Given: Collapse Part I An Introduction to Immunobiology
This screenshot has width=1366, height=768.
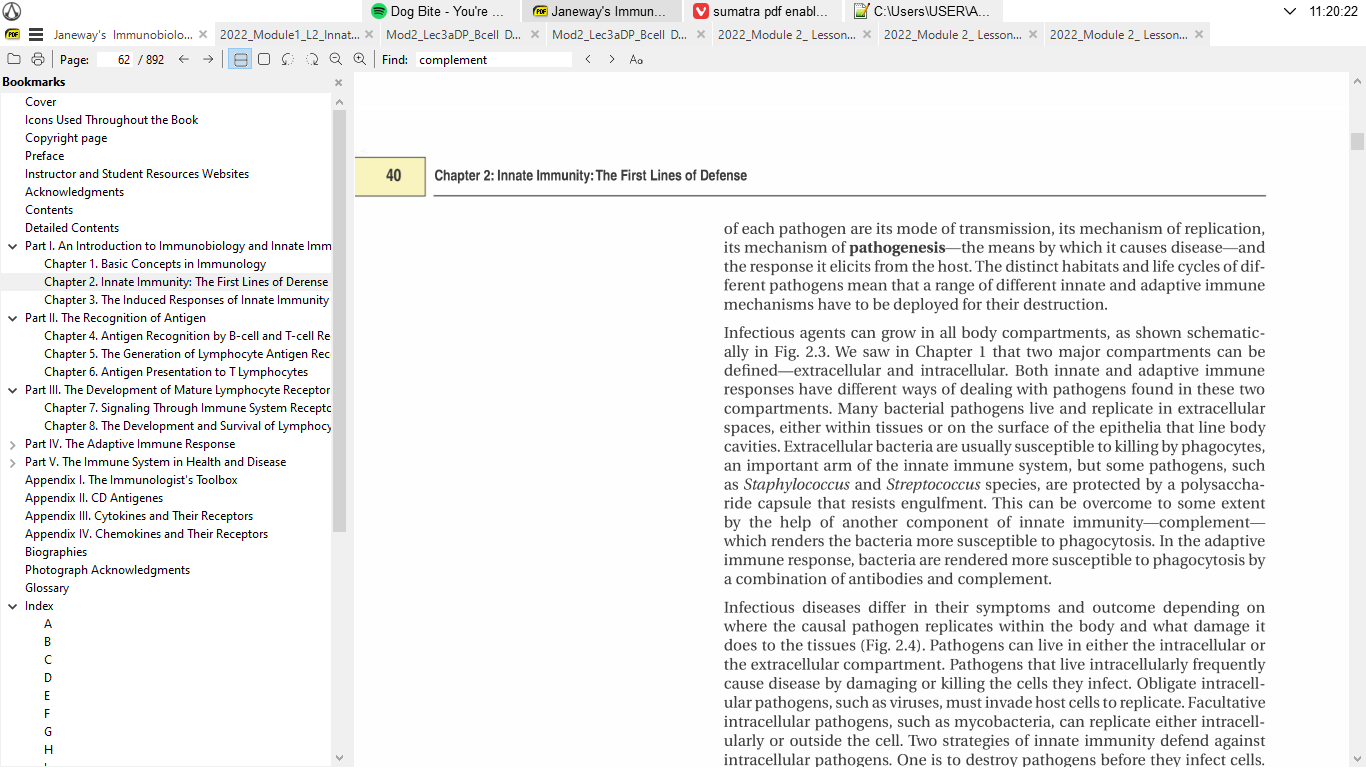Looking at the screenshot, I should 13,245.
